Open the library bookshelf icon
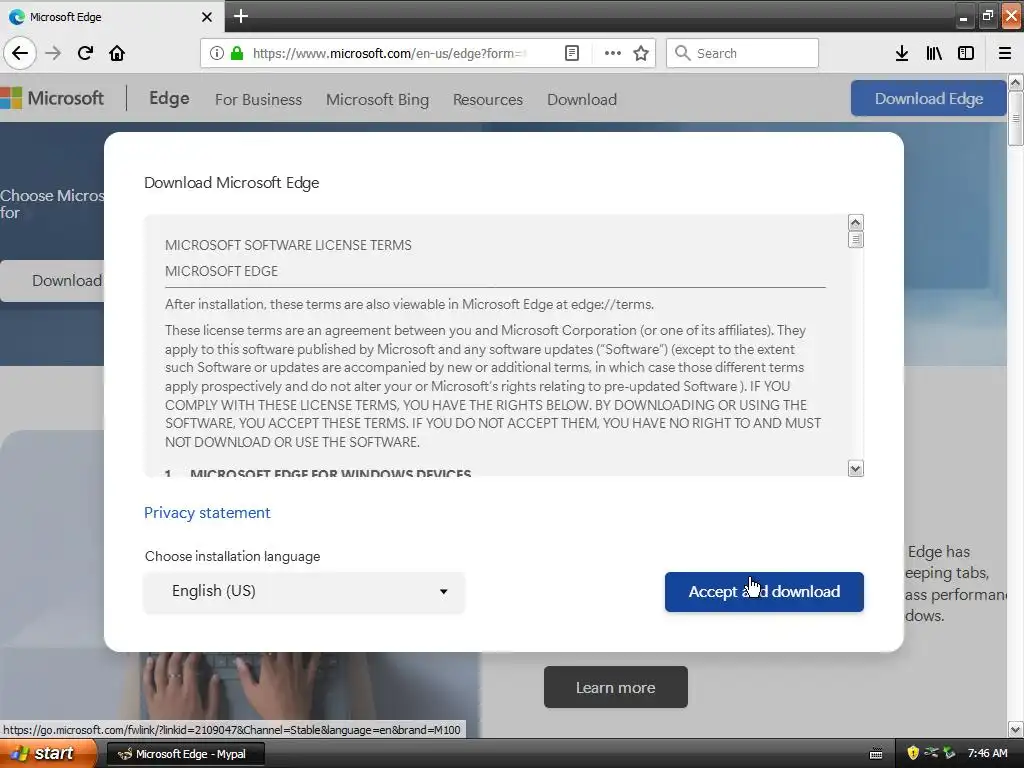This screenshot has width=1024, height=768. pyautogui.click(x=934, y=53)
